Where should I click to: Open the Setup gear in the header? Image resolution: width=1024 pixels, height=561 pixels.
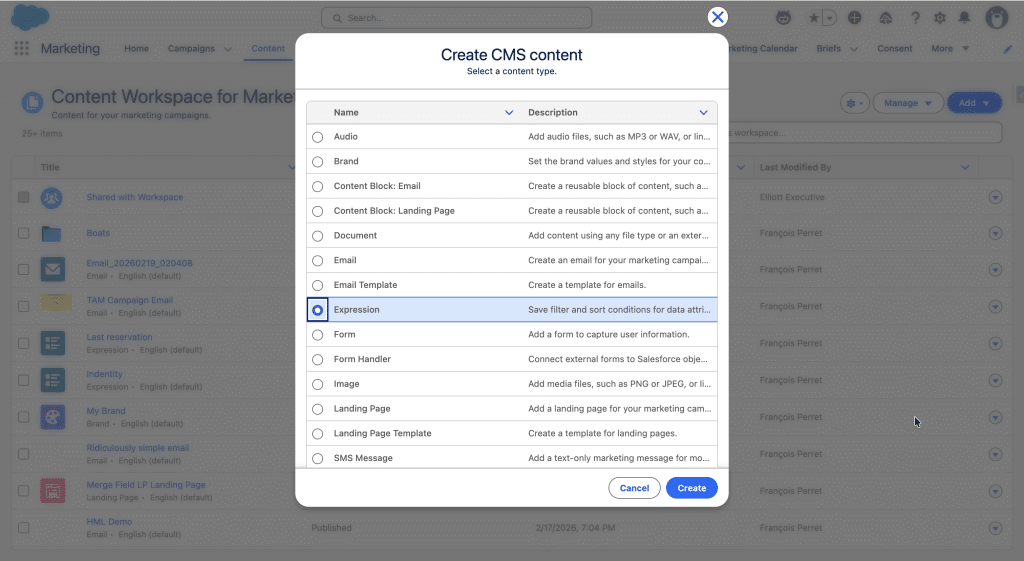[x=939, y=18]
